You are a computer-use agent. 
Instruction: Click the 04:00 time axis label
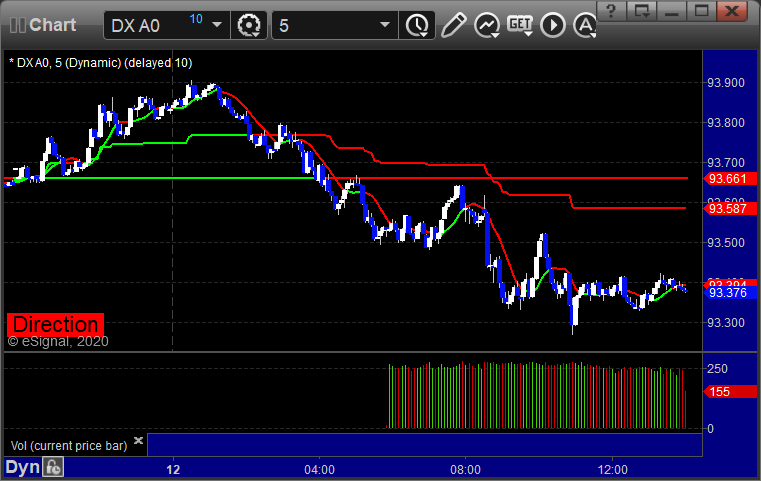pyautogui.click(x=319, y=470)
